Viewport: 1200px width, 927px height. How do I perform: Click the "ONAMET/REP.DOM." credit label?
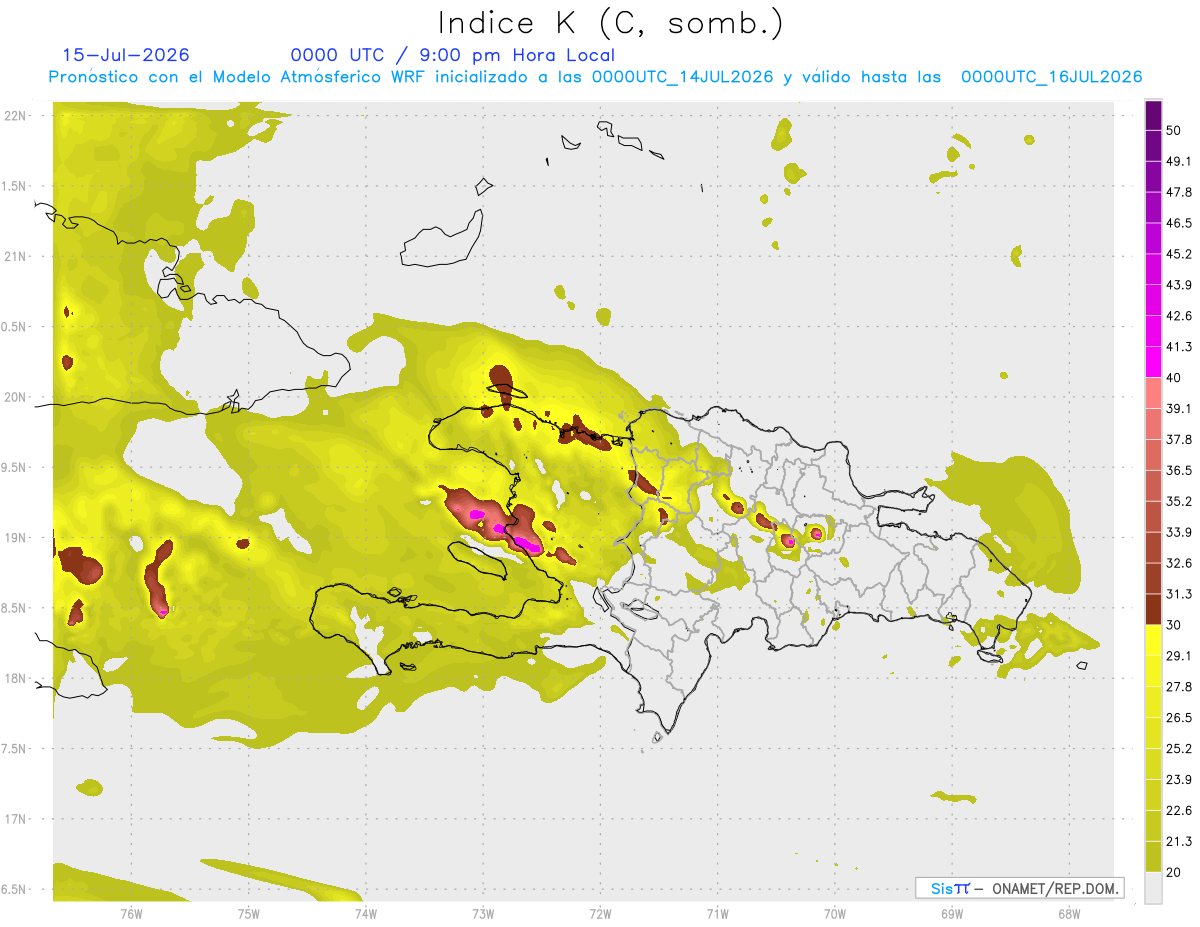point(1054,888)
